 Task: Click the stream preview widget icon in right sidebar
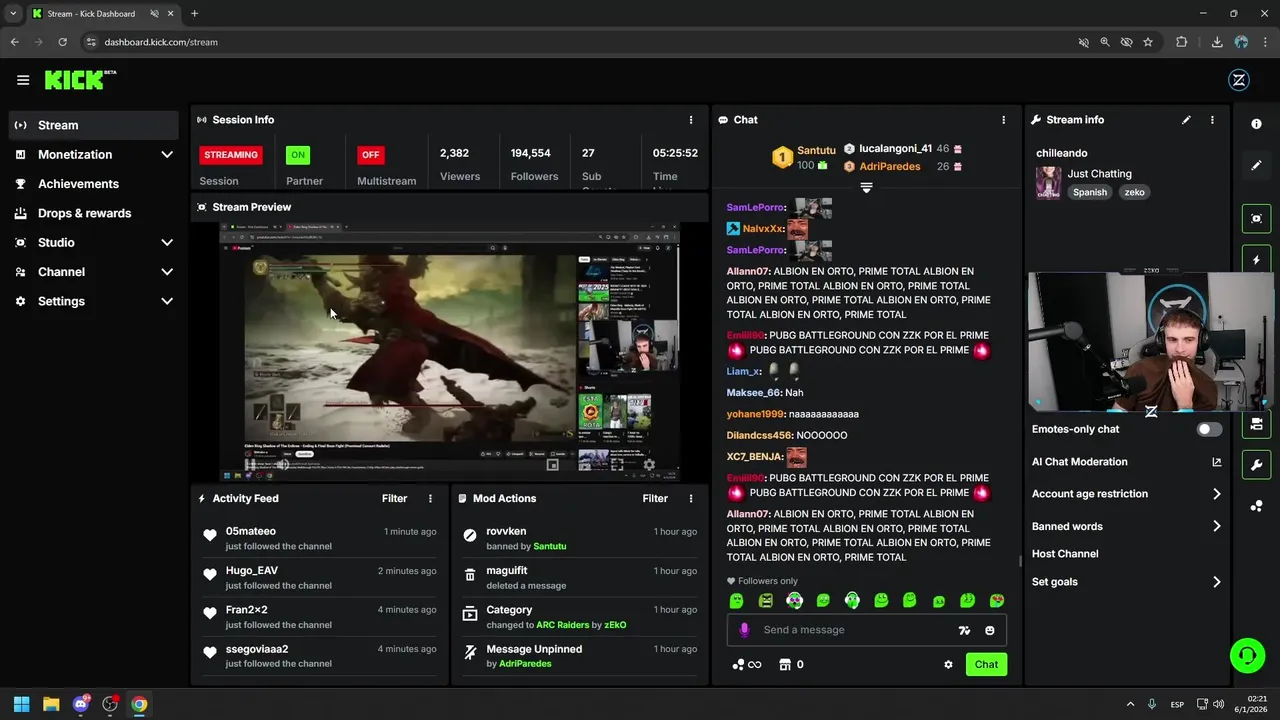point(1257,218)
